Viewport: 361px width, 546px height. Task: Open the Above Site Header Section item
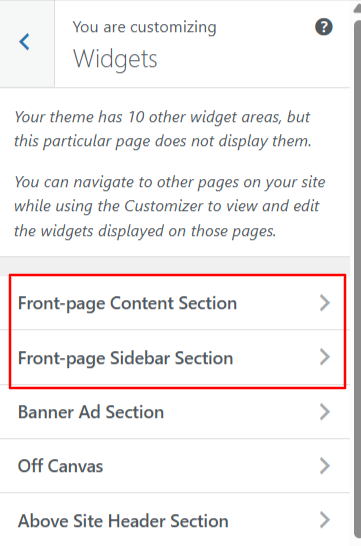click(175, 520)
